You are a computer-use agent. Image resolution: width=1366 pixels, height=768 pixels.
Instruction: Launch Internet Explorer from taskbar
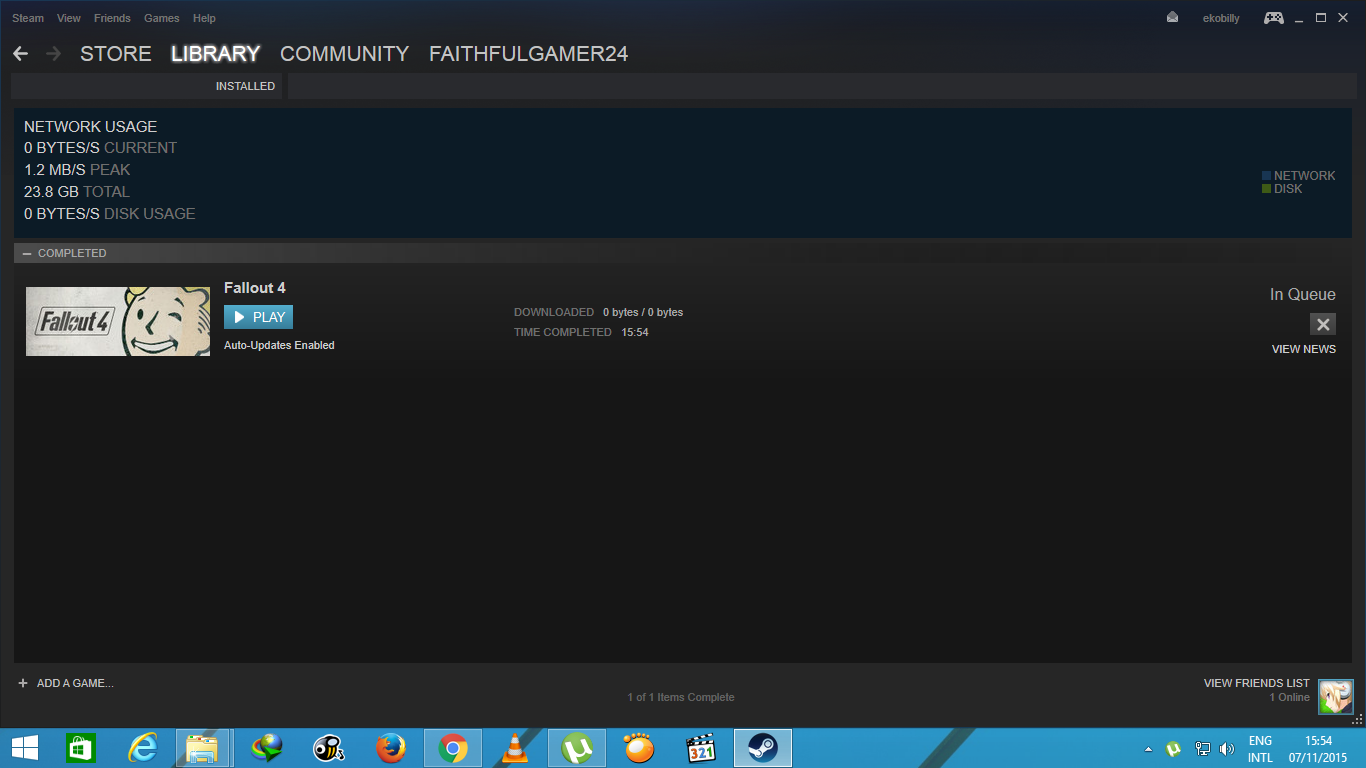pos(143,748)
